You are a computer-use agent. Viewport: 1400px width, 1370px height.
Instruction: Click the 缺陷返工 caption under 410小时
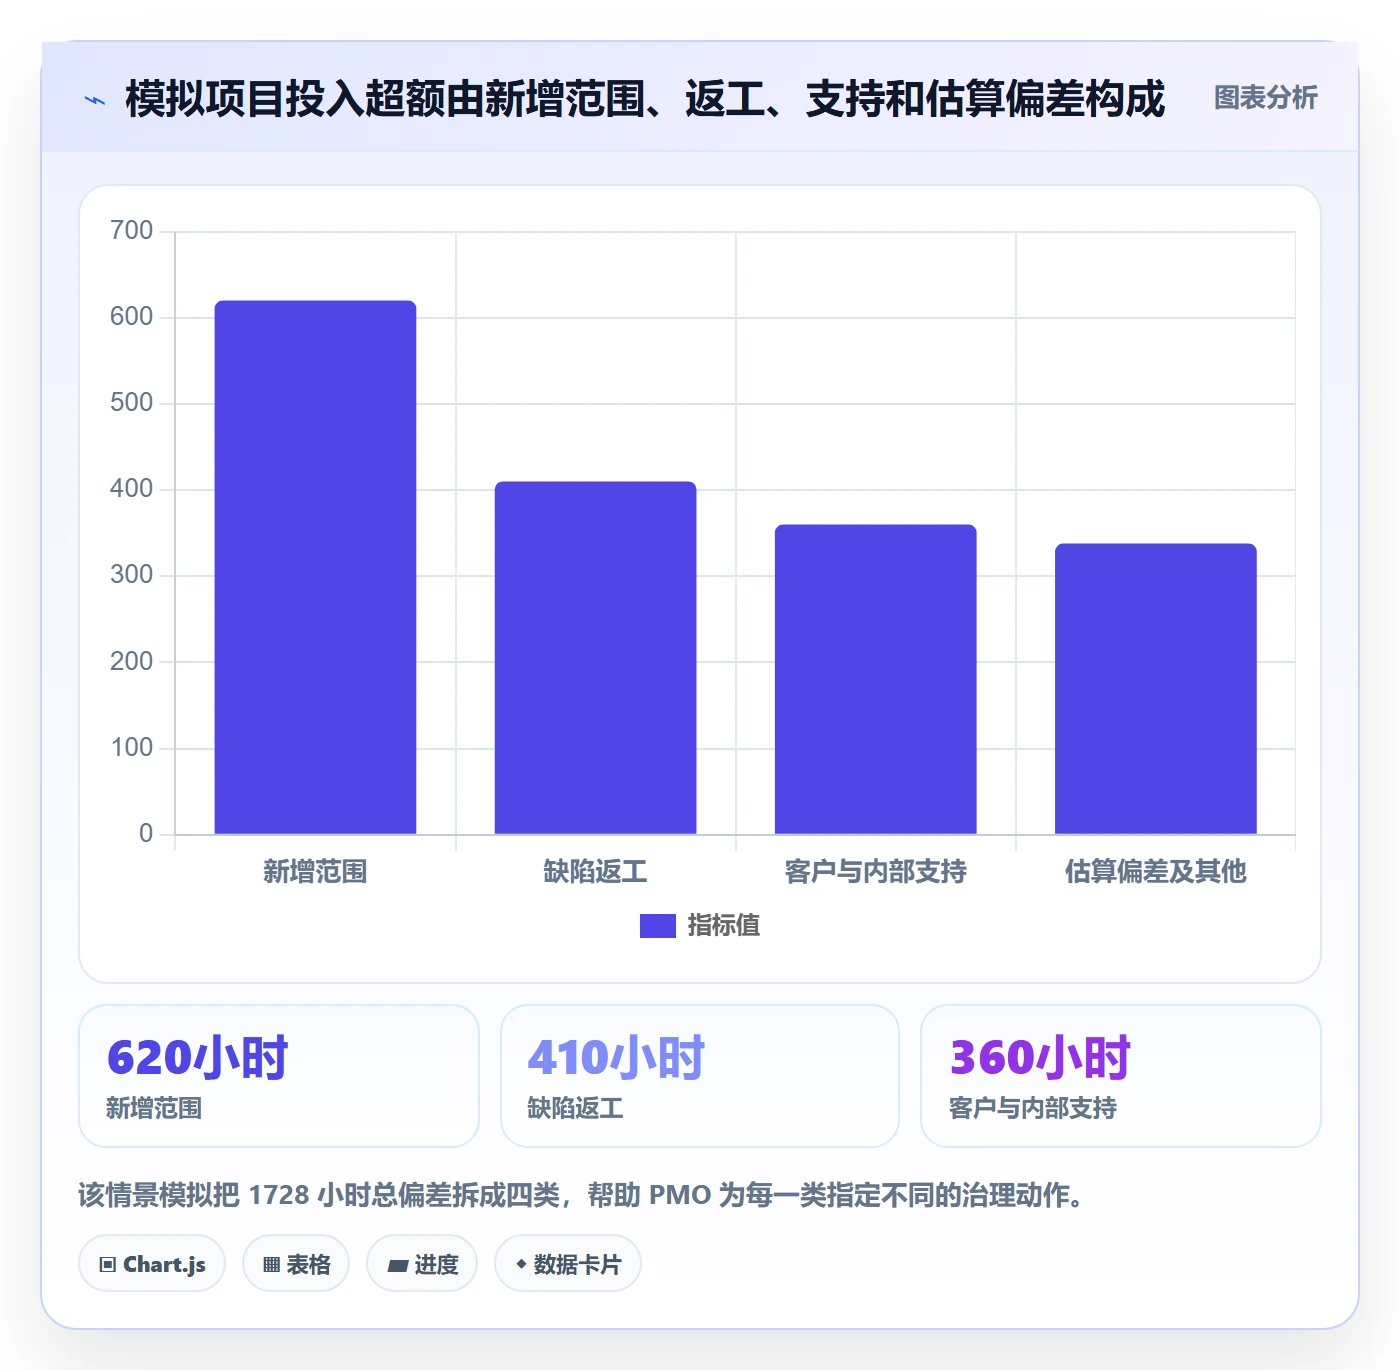pos(575,1108)
